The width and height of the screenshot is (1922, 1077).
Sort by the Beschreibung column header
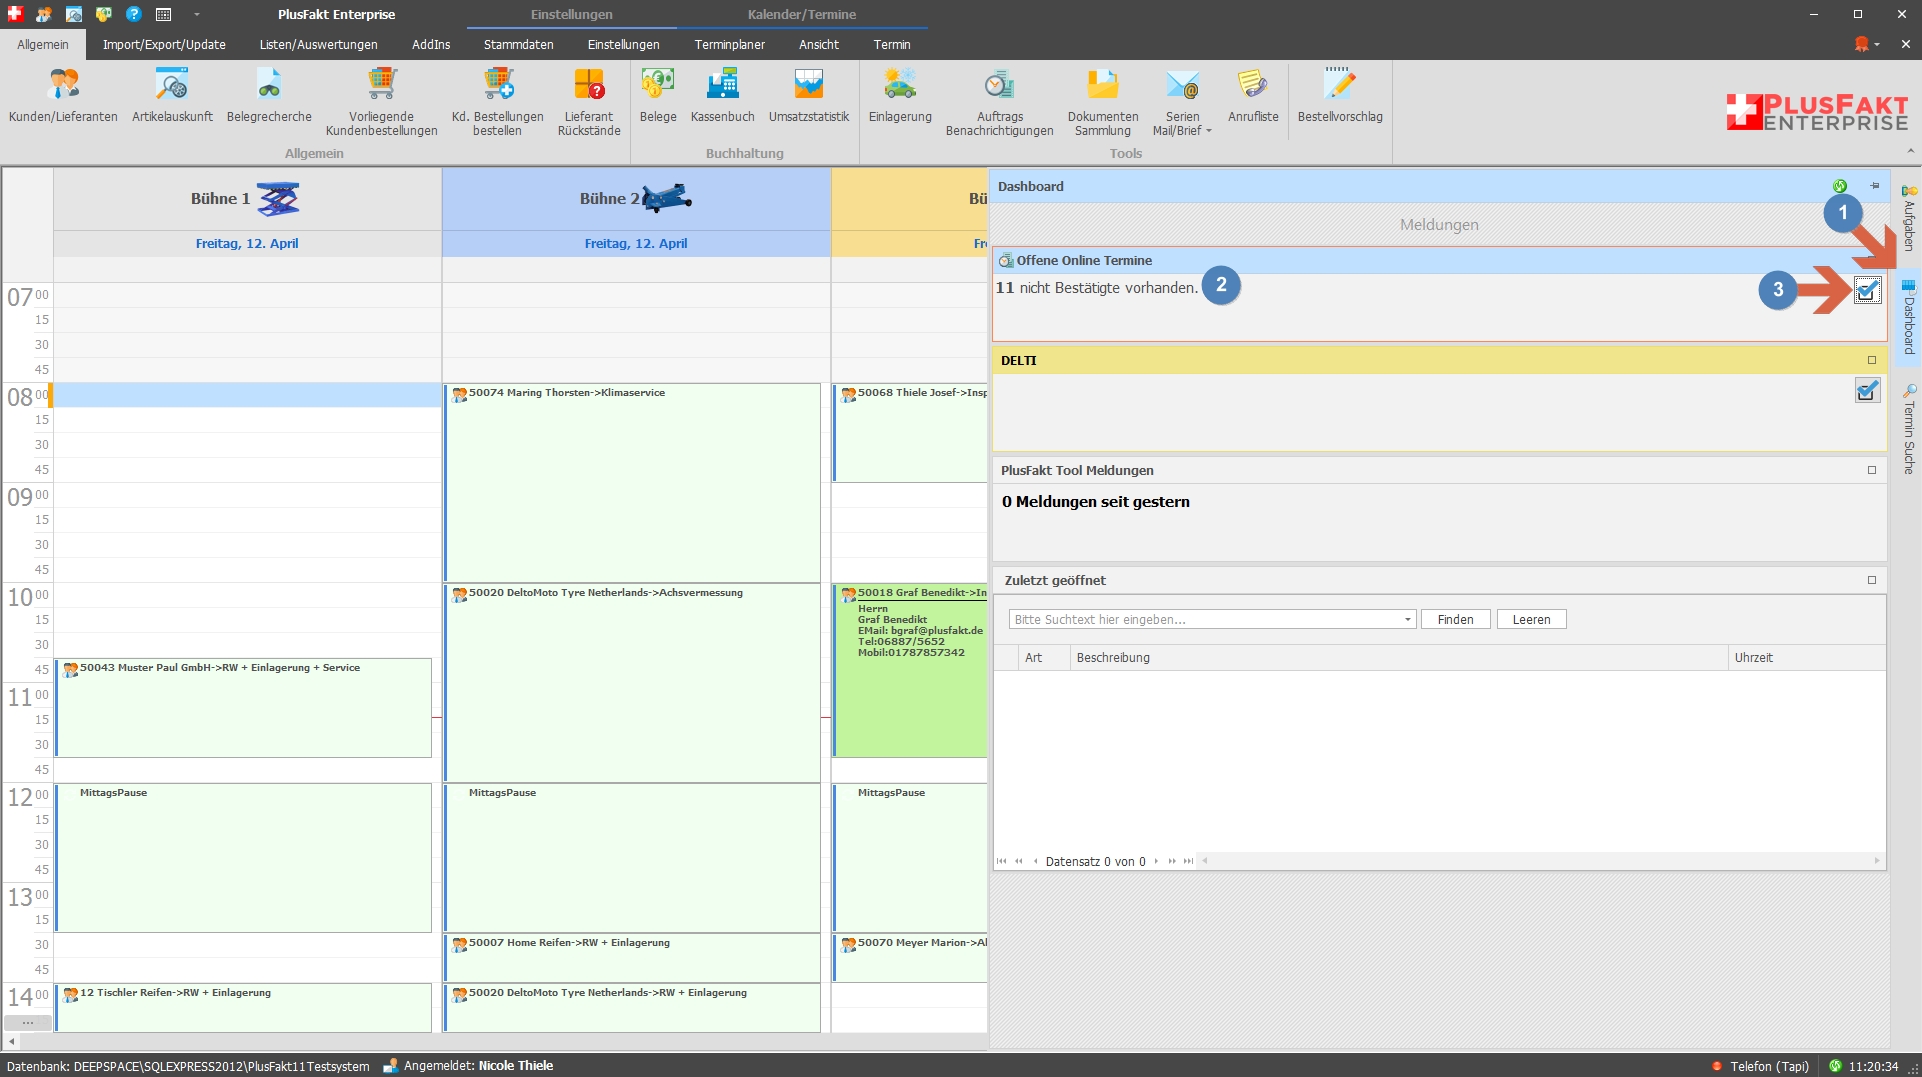[1397, 658]
